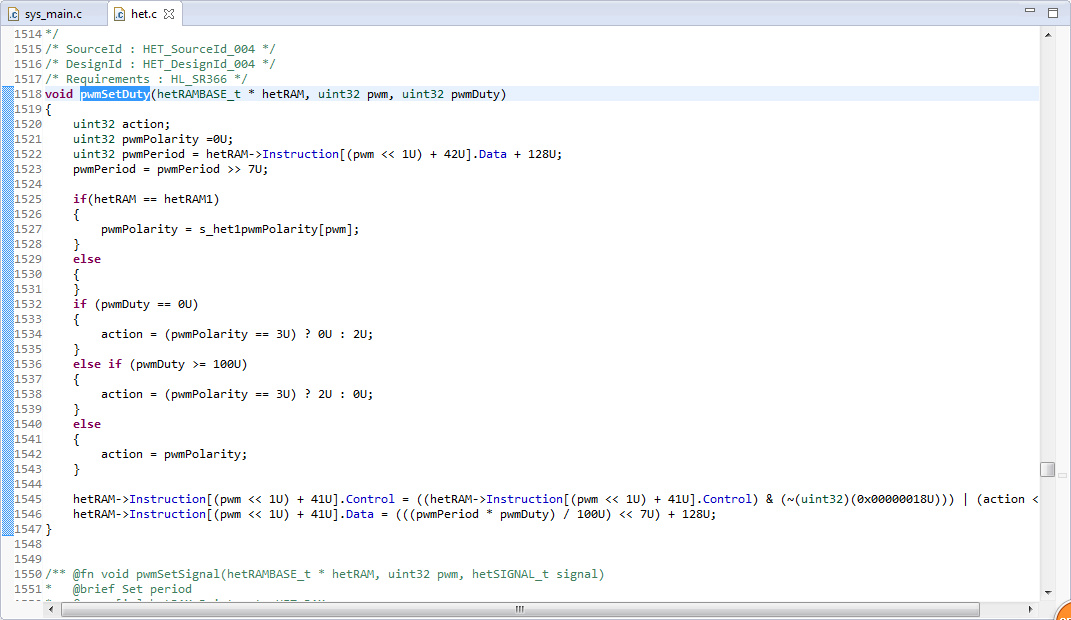Click the vertical scrollbar thumb

pyautogui.click(x=1048, y=469)
